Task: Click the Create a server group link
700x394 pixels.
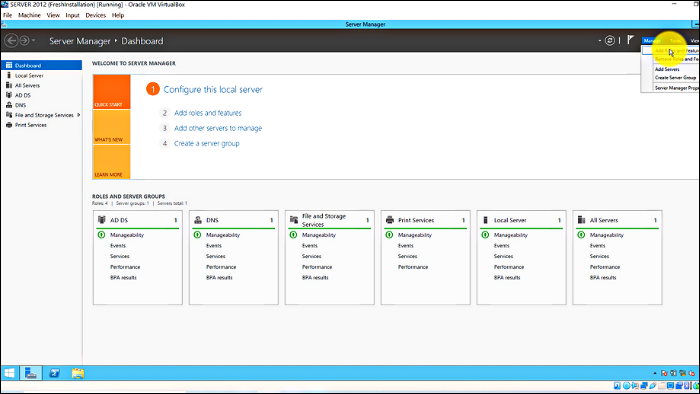Action: (207, 143)
